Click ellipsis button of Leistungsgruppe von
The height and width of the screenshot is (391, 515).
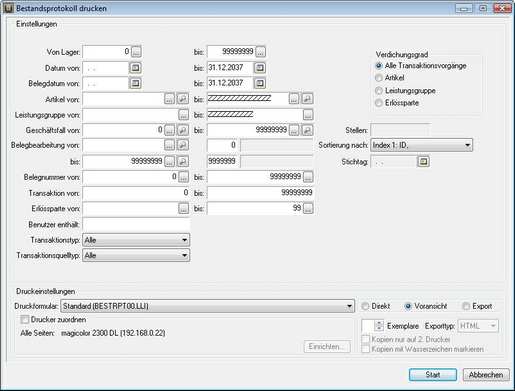(x=183, y=115)
